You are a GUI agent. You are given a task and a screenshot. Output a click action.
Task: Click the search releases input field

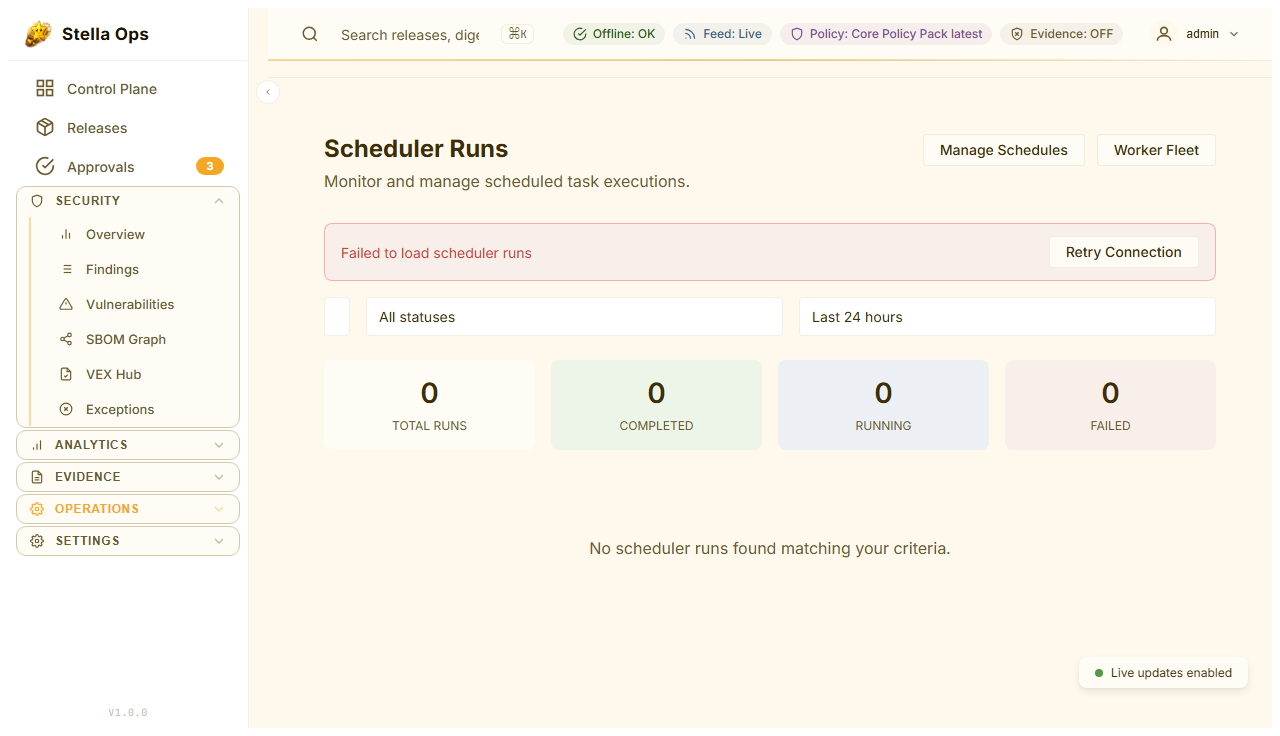tap(410, 35)
